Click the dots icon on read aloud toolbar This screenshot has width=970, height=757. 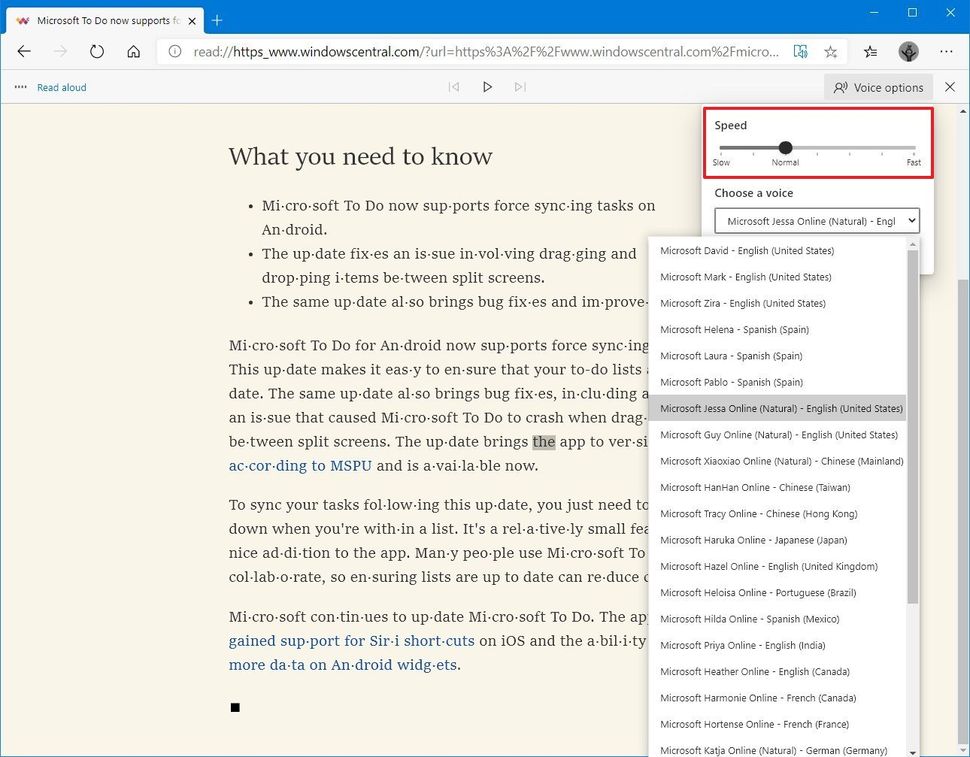click(x=20, y=87)
